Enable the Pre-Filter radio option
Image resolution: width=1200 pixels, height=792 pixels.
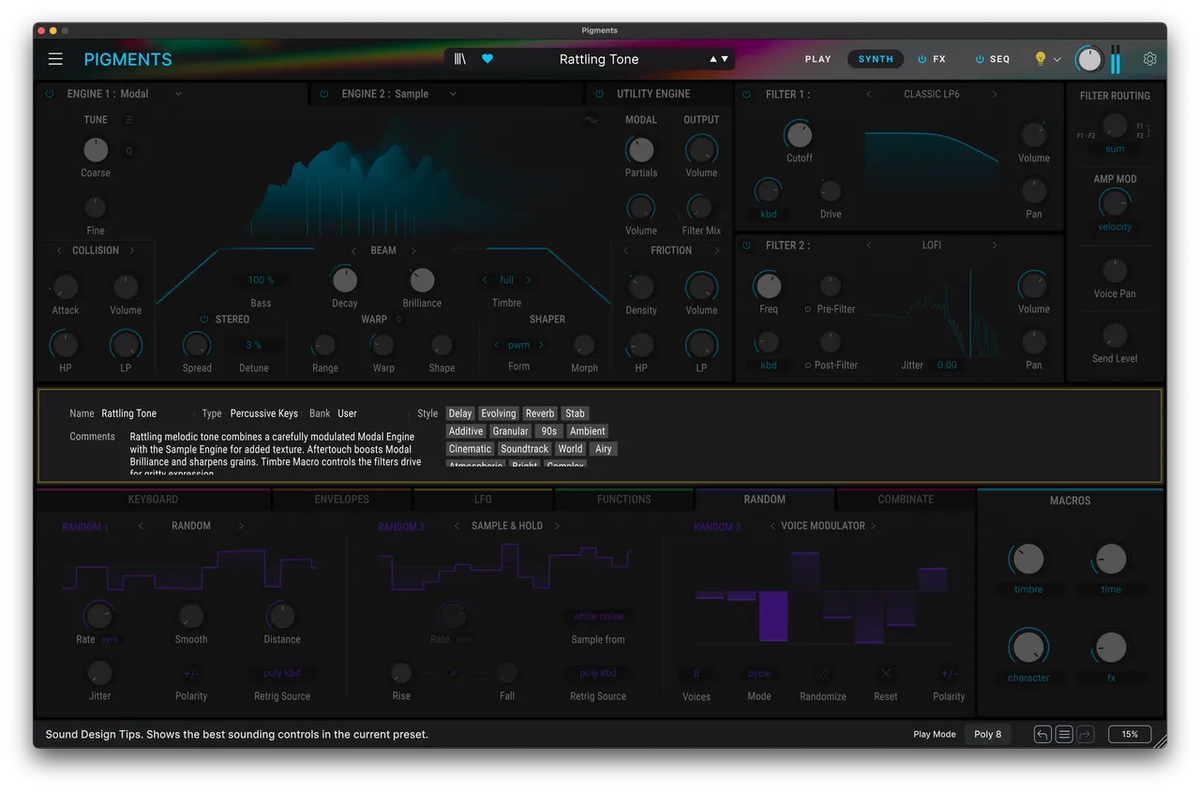point(808,309)
